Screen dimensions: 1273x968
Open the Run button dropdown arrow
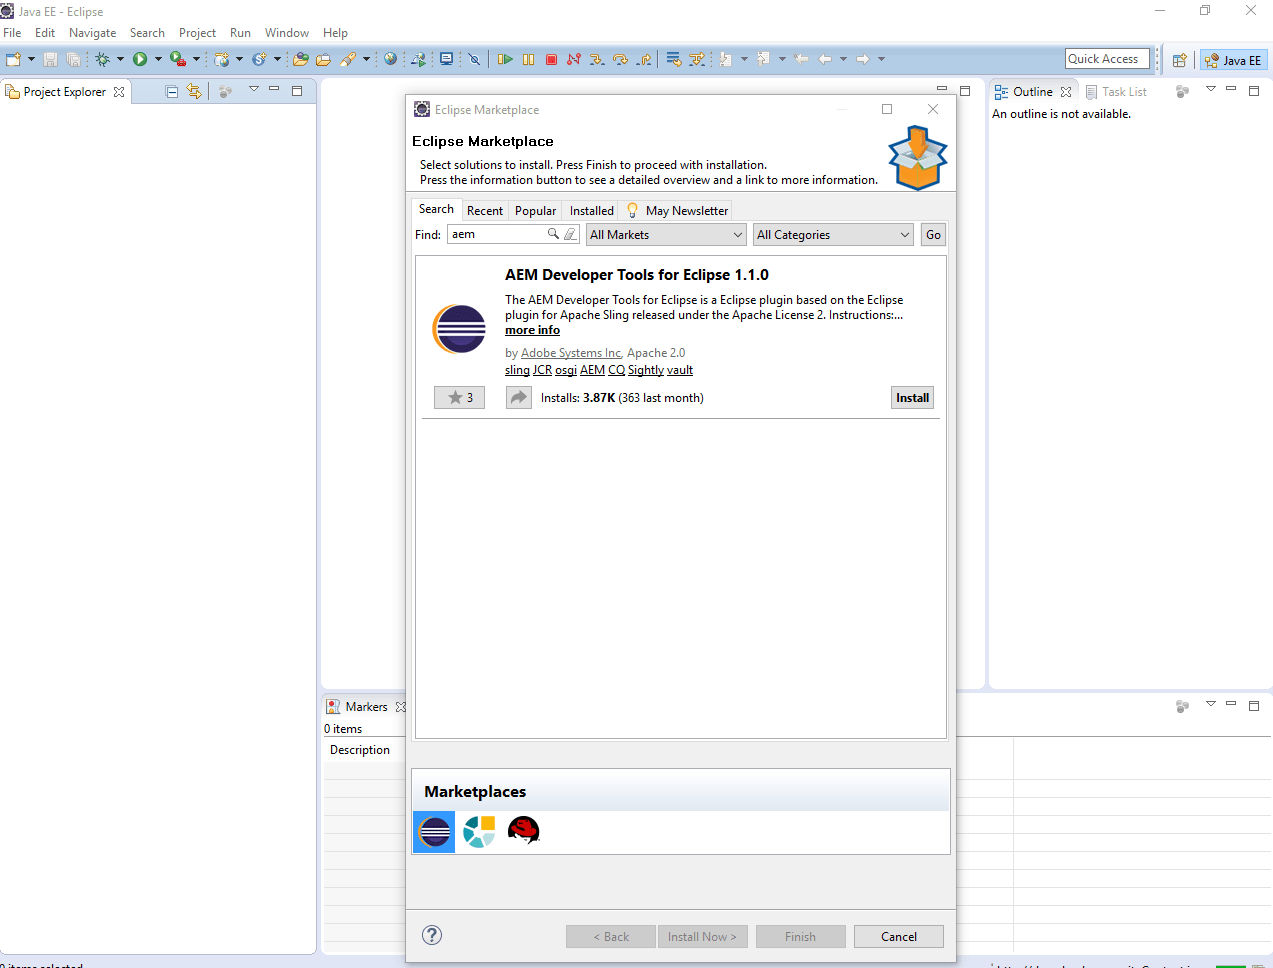pos(158,60)
